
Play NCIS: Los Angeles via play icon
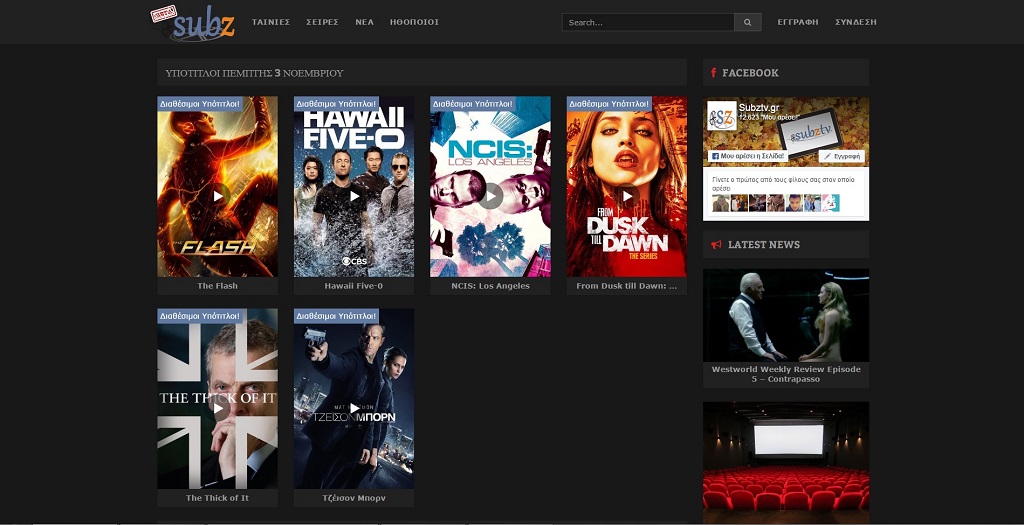click(490, 196)
